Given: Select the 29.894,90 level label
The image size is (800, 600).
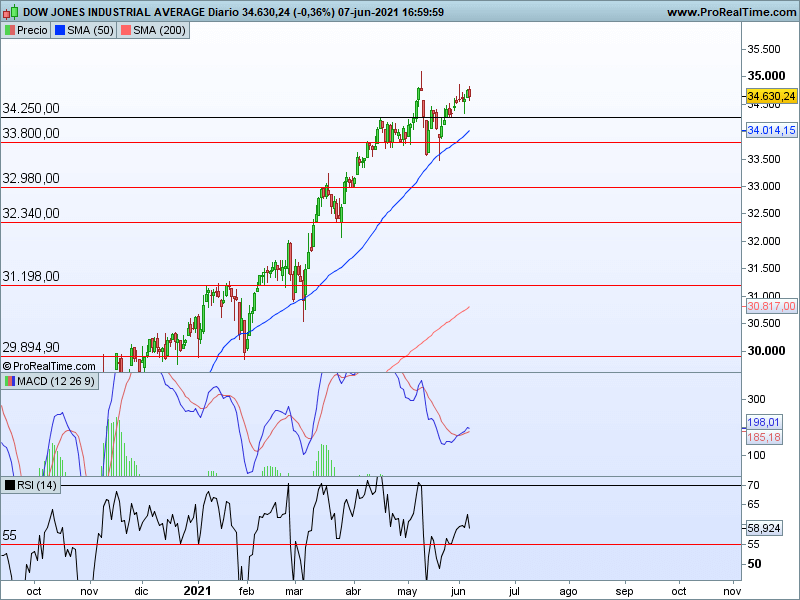Looking at the screenshot, I should (31, 347).
